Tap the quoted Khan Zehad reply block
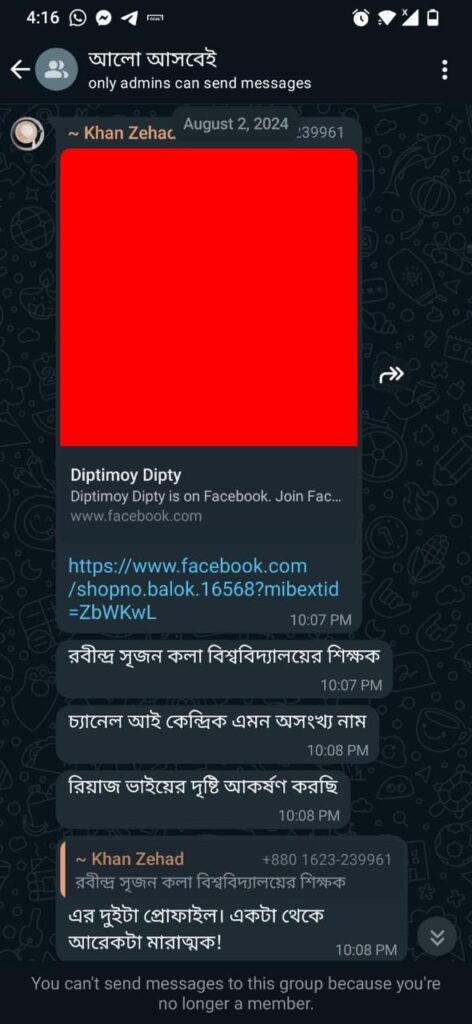Viewport: 472px width, 1024px height. (x=232, y=870)
